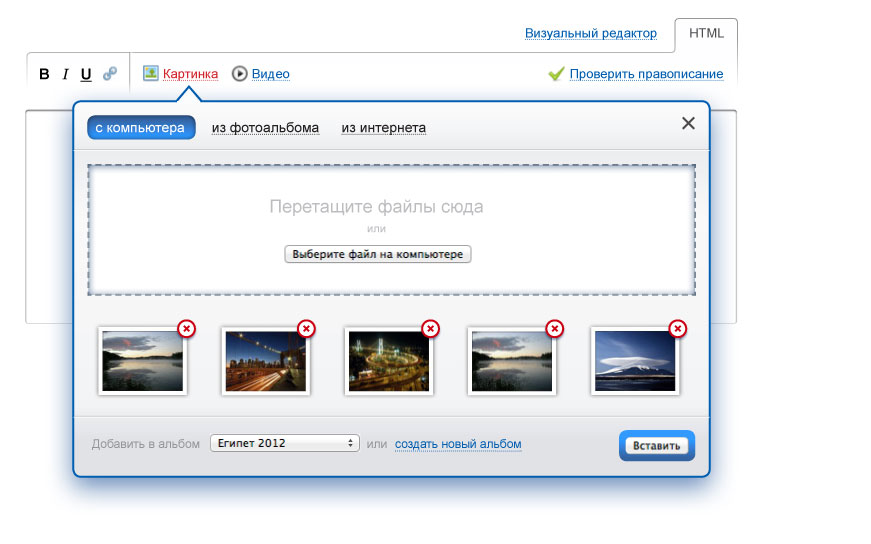Click the Картинка image icon
Screen dimensions: 871x544
(151, 73)
